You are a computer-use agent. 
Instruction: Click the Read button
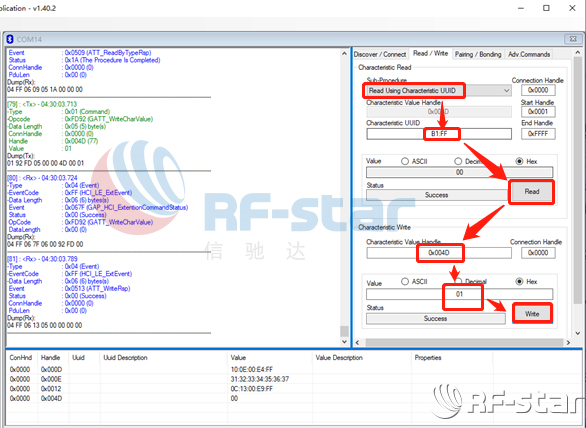(532, 192)
